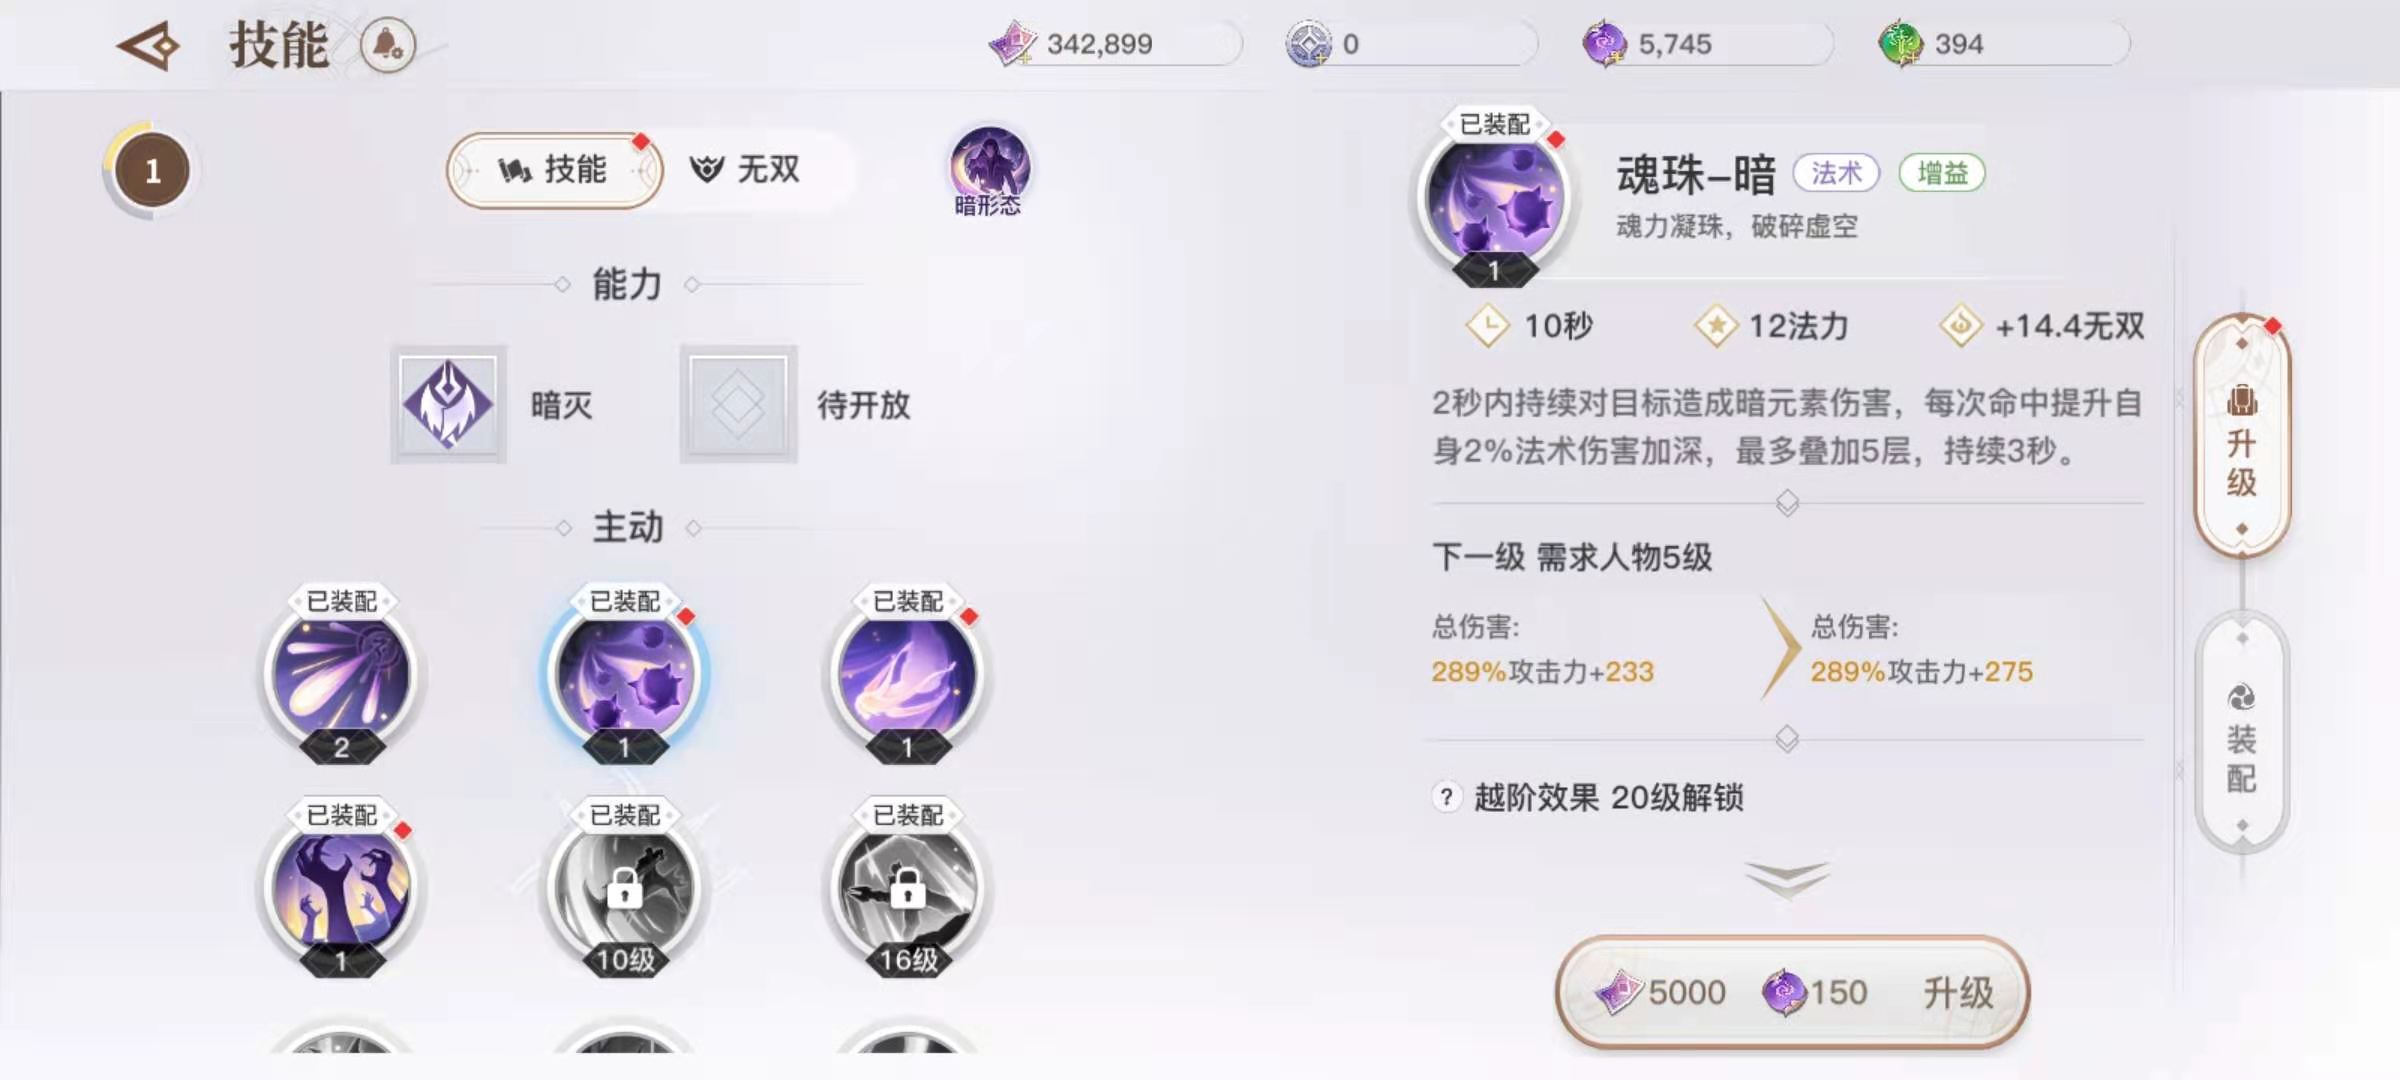Open the 升级 side tab
The height and width of the screenshot is (1080, 2400).
pyautogui.click(x=2242, y=436)
